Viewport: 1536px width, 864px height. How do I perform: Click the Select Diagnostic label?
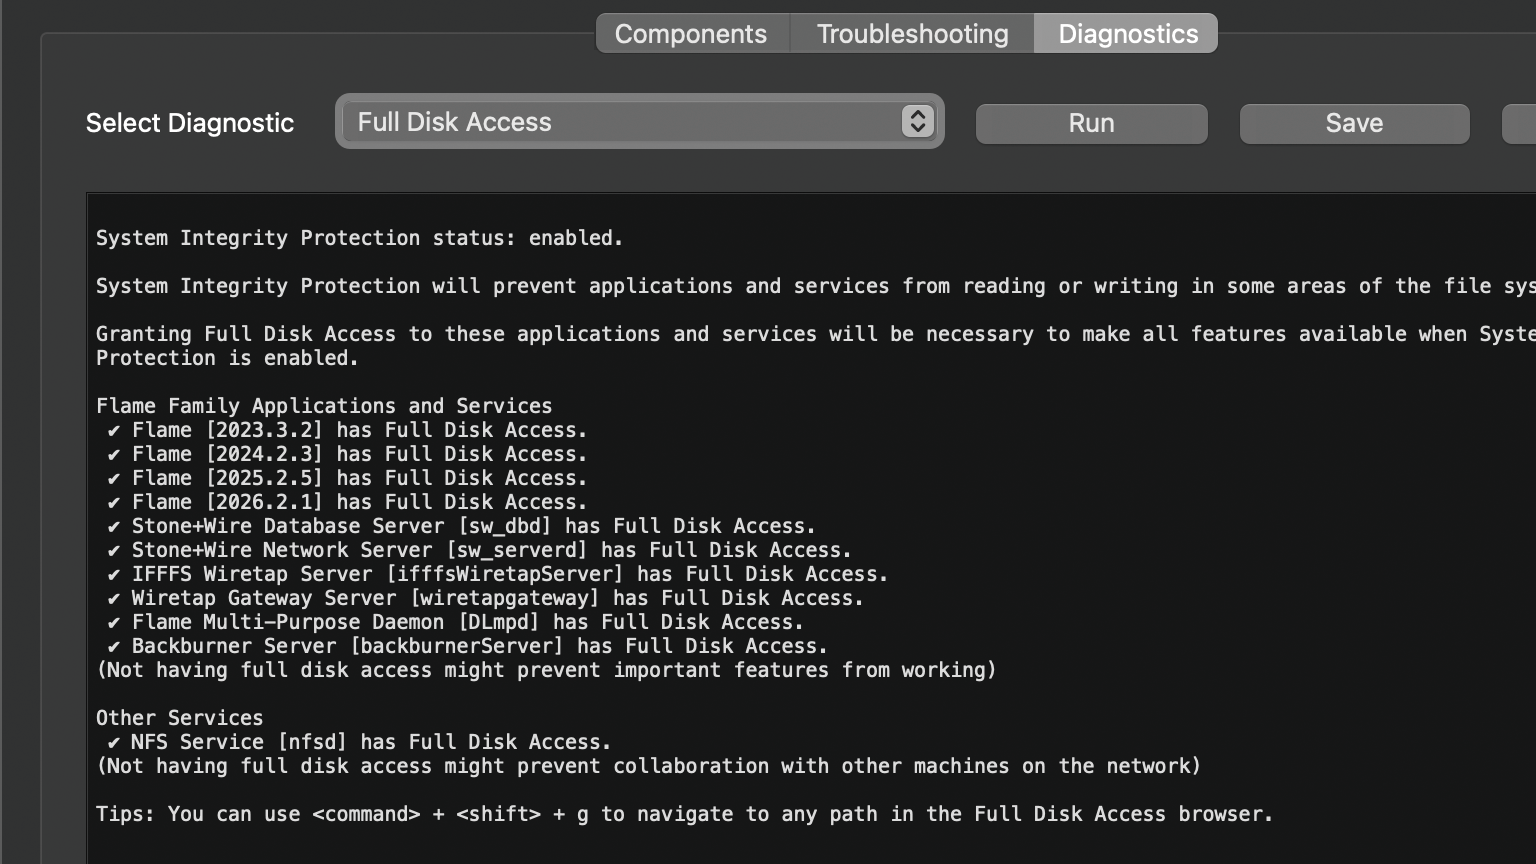(x=190, y=123)
